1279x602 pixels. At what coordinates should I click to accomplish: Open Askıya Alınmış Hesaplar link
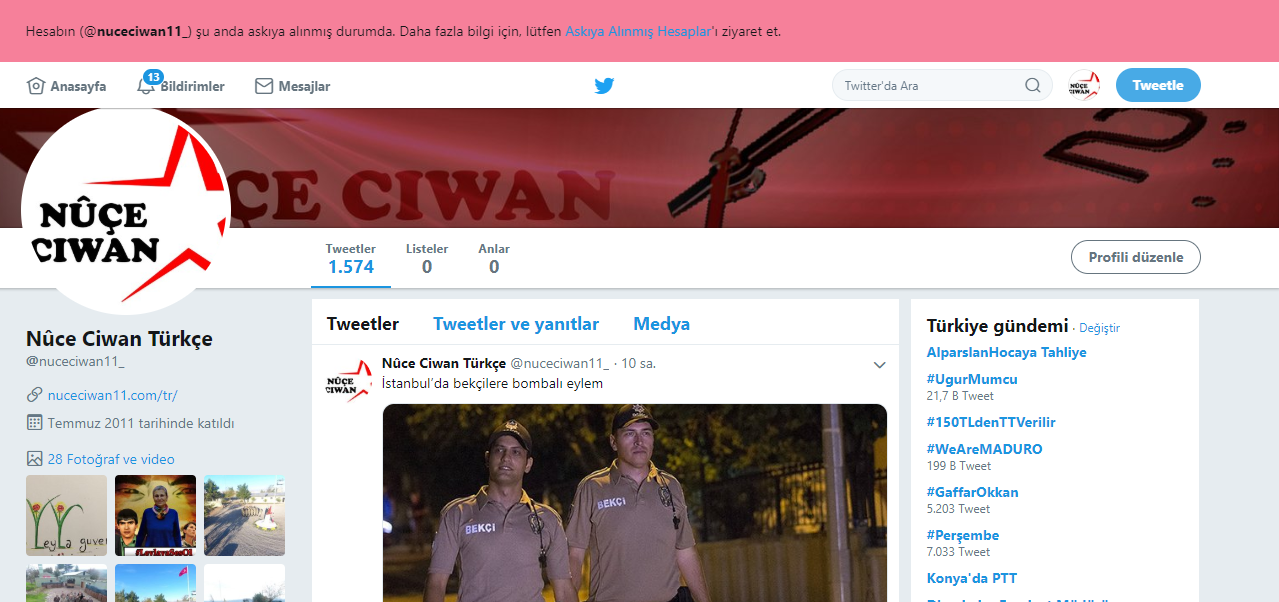pos(637,31)
